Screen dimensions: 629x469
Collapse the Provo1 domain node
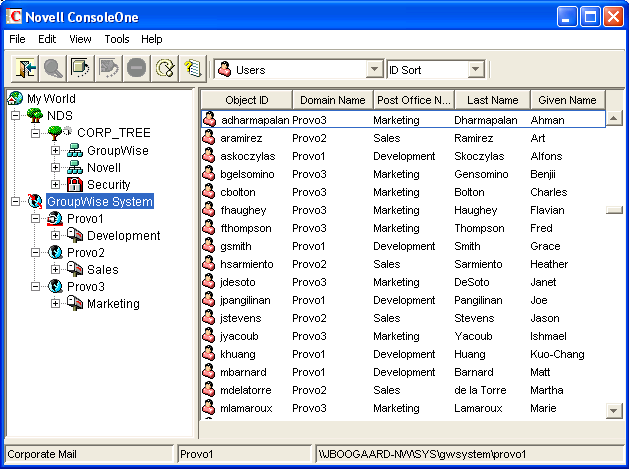click(35, 219)
